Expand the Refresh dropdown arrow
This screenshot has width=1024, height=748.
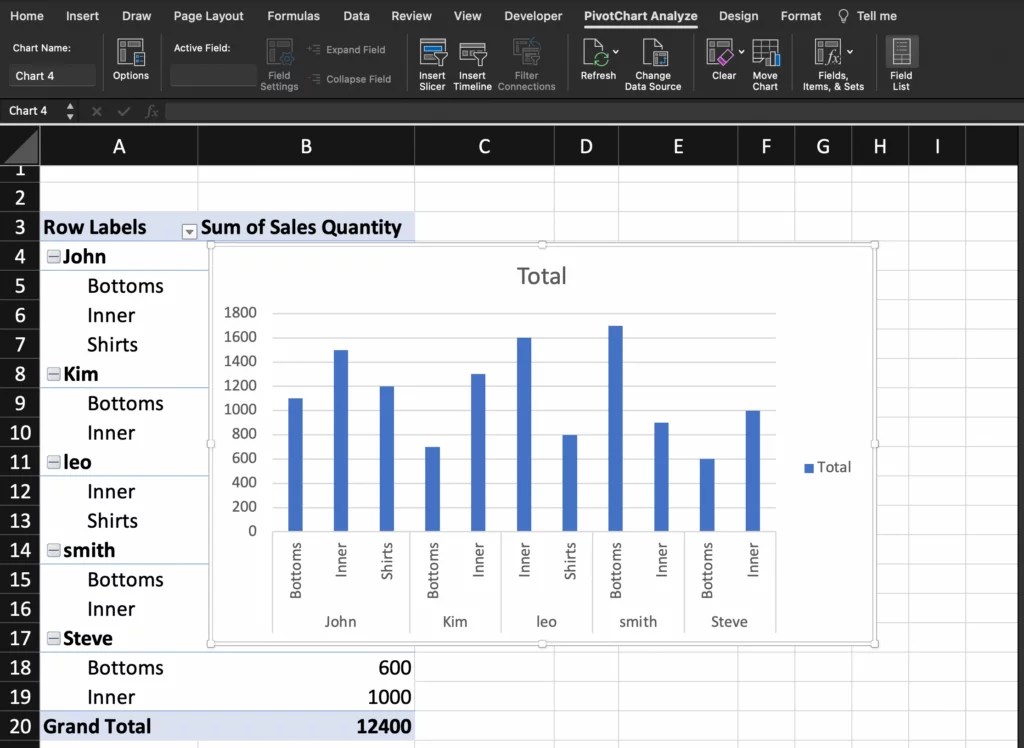616,51
